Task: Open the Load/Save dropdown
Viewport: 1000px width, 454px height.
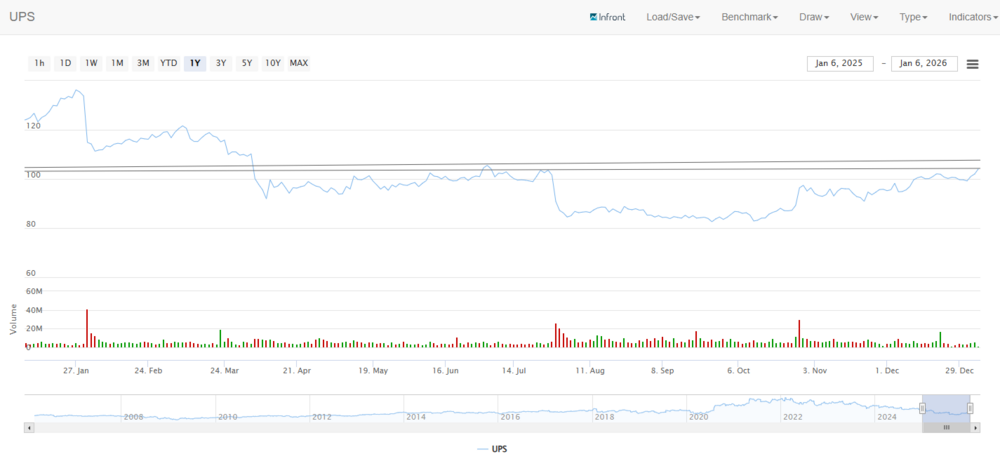Action: pyautogui.click(x=673, y=17)
